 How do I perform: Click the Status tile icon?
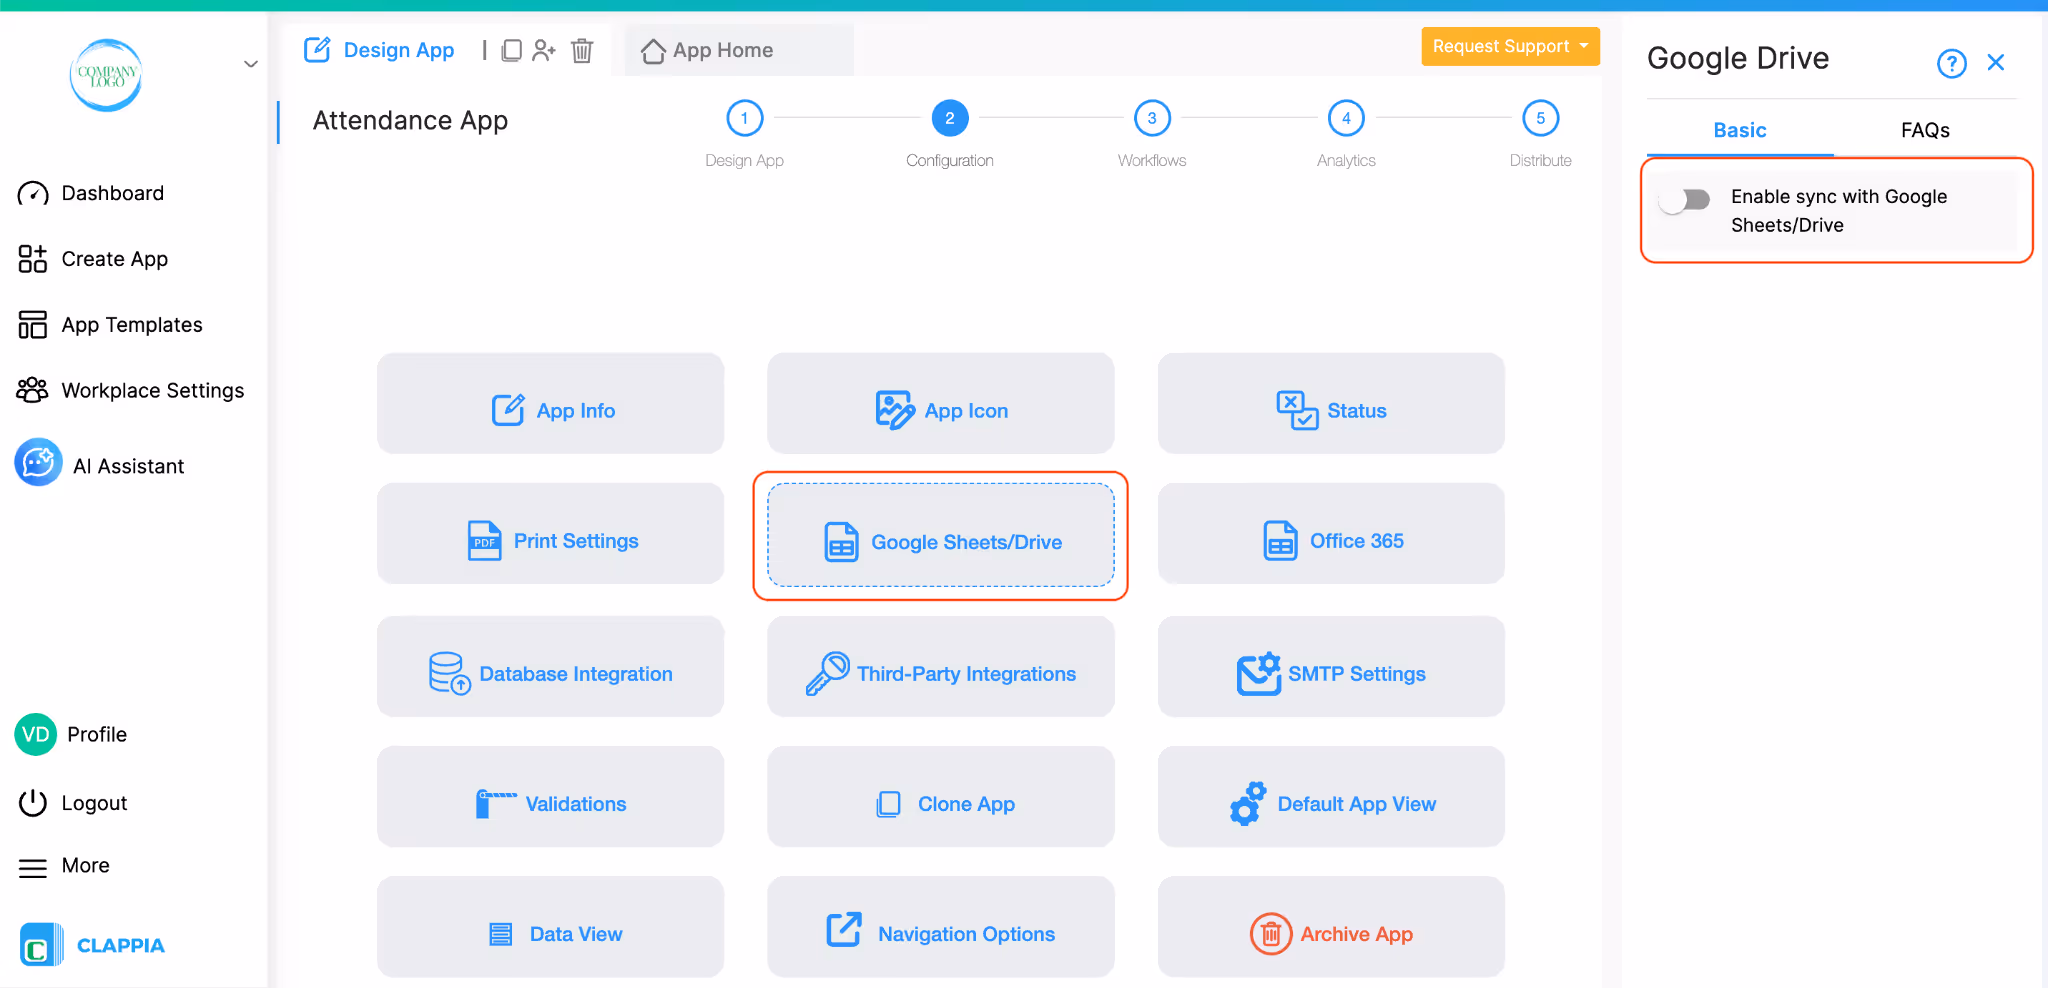[x=1297, y=410]
